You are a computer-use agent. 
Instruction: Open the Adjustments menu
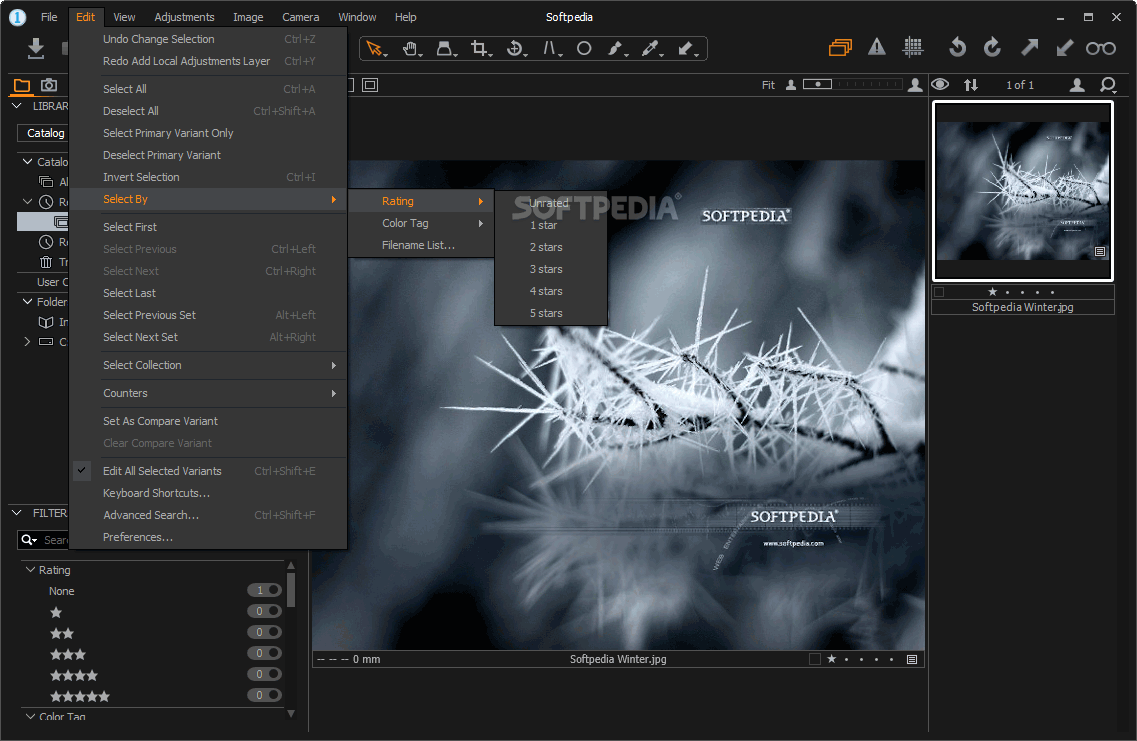coord(184,17)
